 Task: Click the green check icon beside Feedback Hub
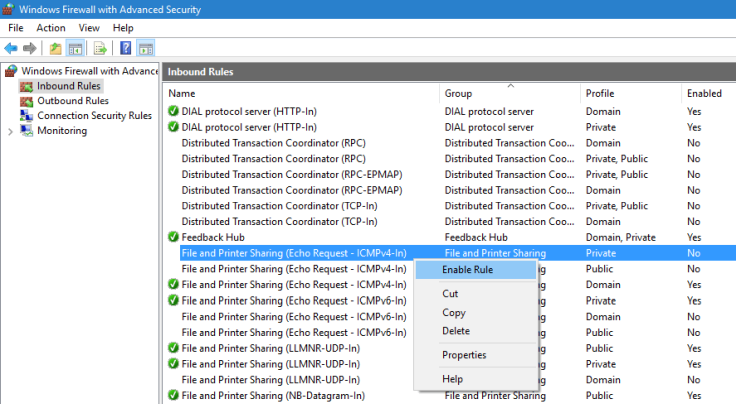(x=173, y=238)
